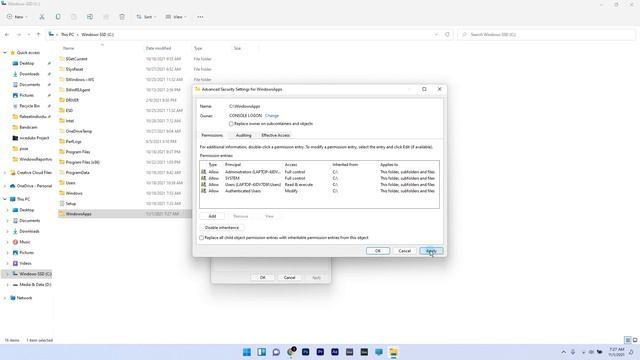Click Cancel in Advanced Security Settings dialog
Viewport: 640px width, 360px height.
point(404,251)
